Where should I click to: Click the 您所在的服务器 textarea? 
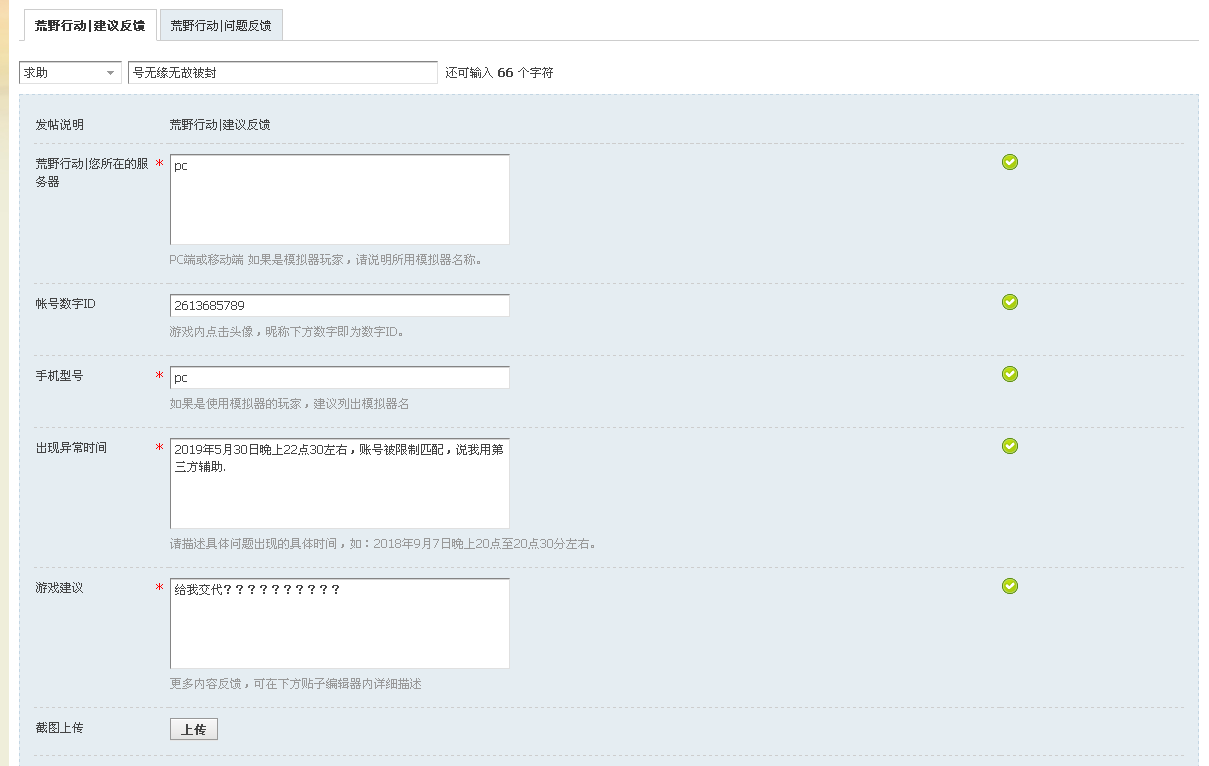pyautogui.click(x=340, y=199)
